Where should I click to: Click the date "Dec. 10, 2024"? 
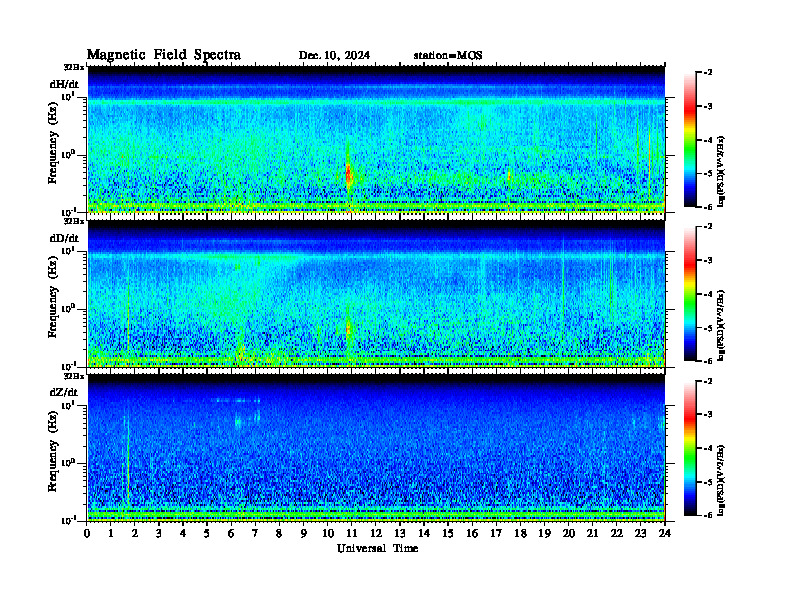pos(334,56)
